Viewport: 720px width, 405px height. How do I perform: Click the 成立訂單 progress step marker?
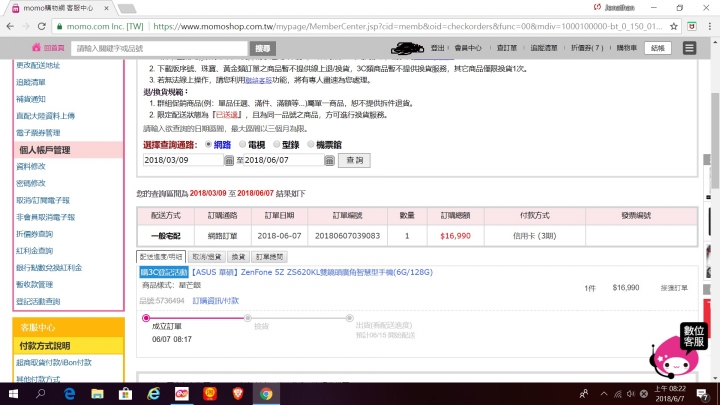click(146, 318)
